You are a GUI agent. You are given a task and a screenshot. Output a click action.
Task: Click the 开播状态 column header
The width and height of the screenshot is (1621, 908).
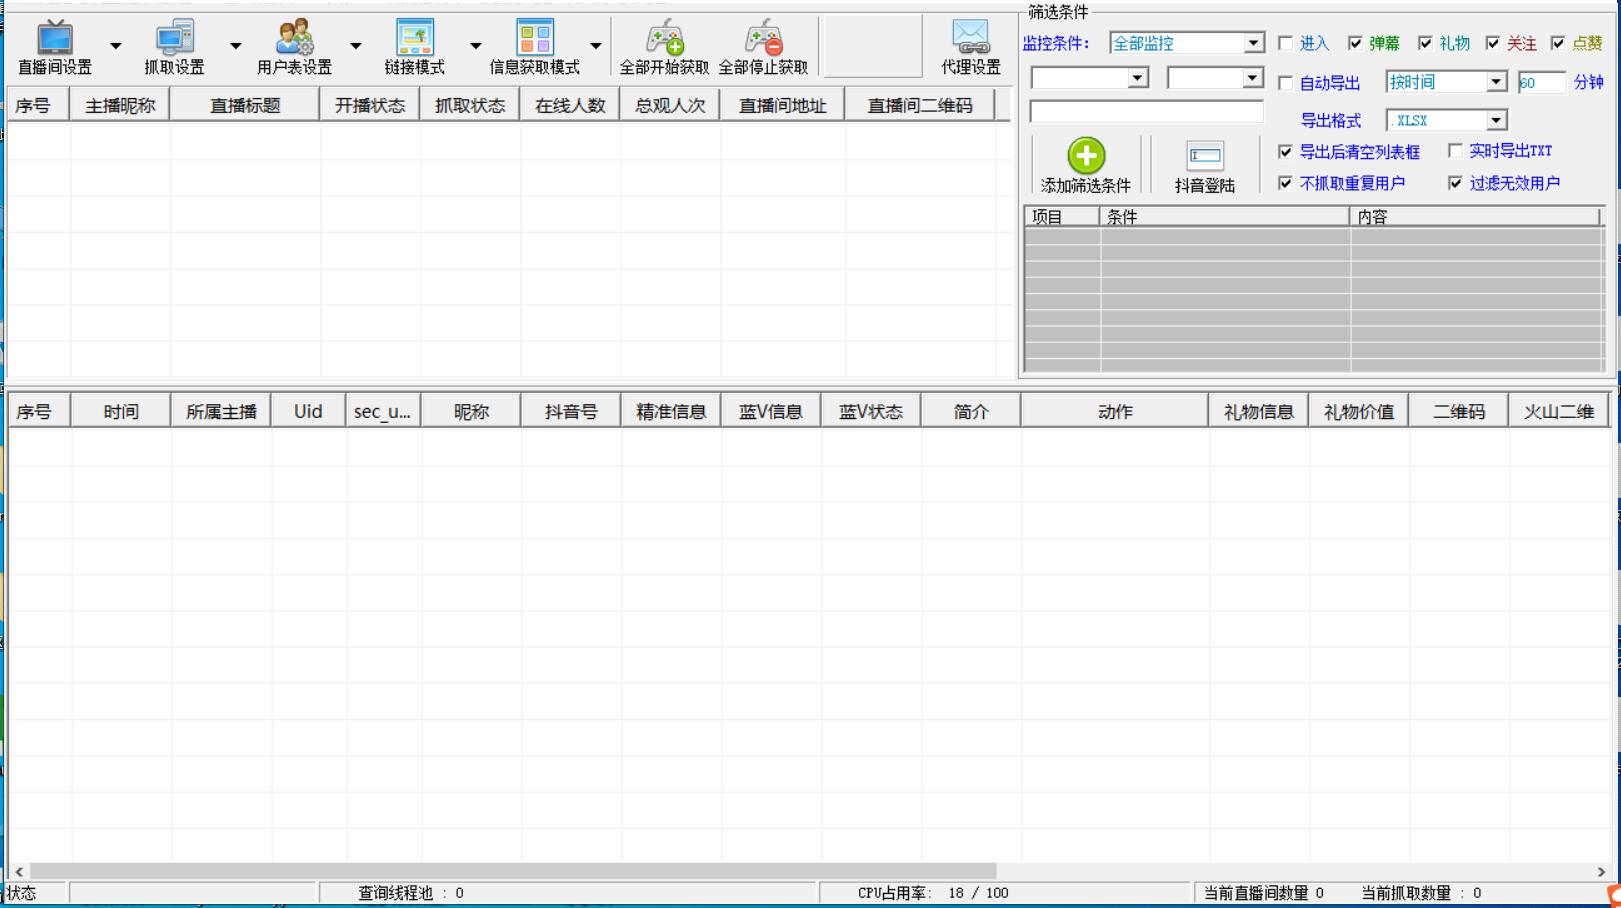point(370,105)
